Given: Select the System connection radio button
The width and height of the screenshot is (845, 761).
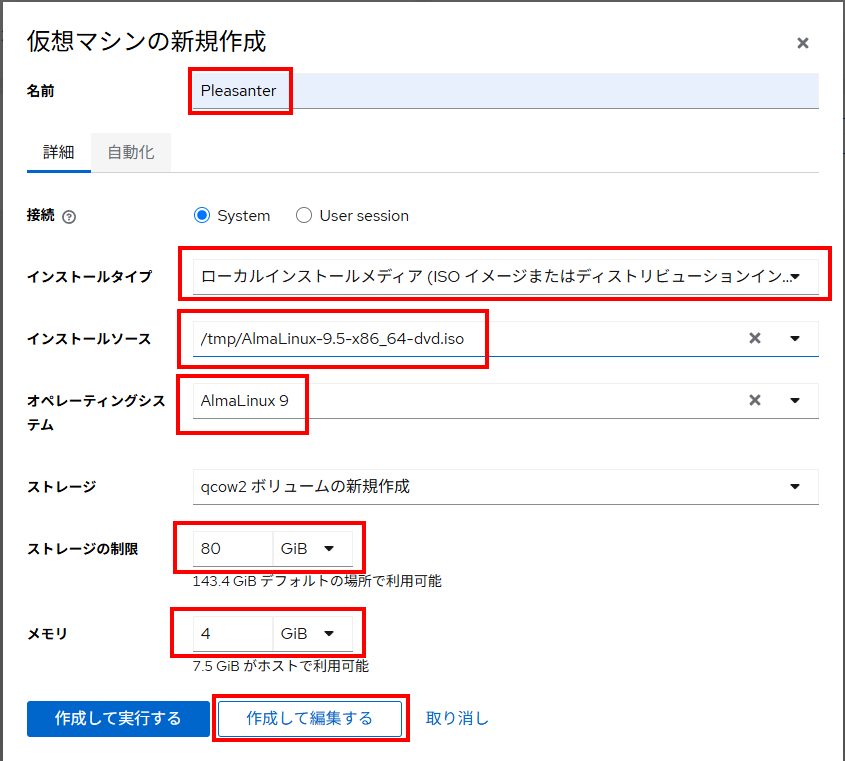Looking at the screenshot, I should pyautogui.click(x=202, y=215).
